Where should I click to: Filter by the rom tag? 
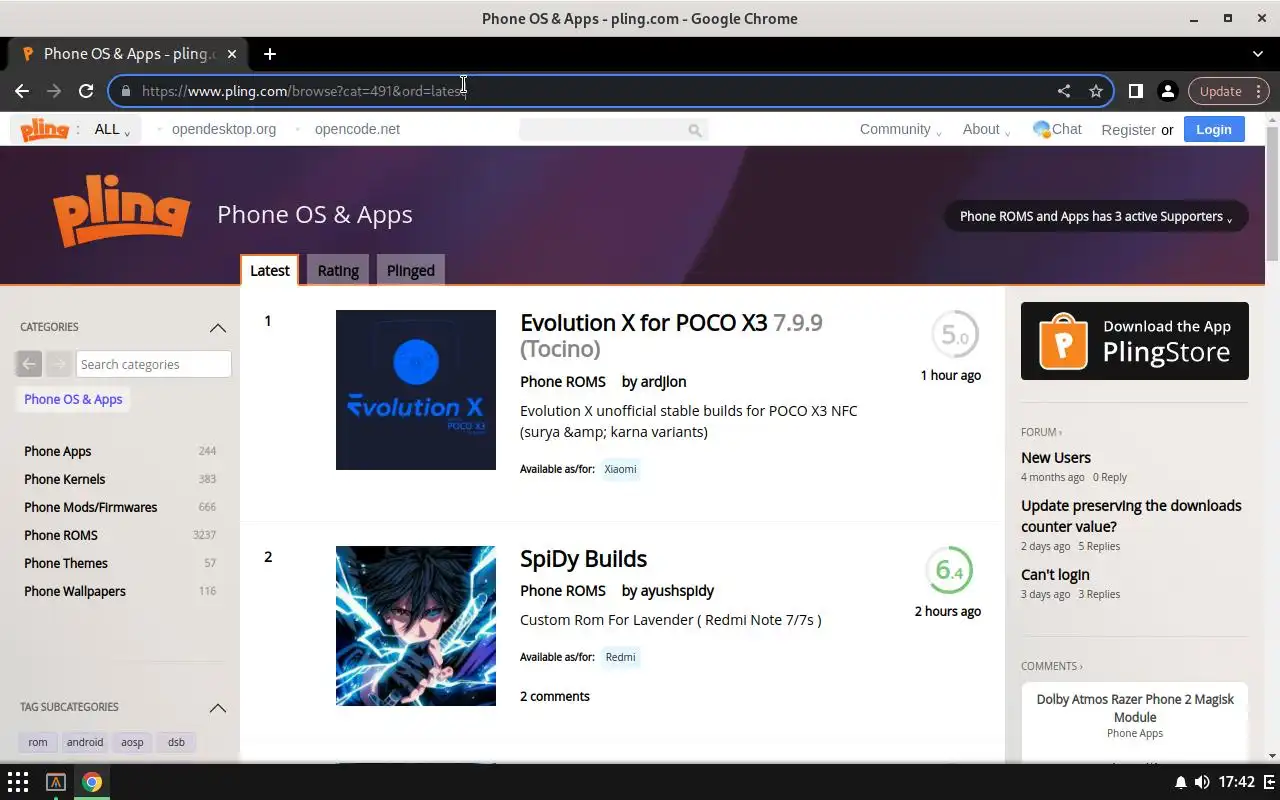pos(38,742)
